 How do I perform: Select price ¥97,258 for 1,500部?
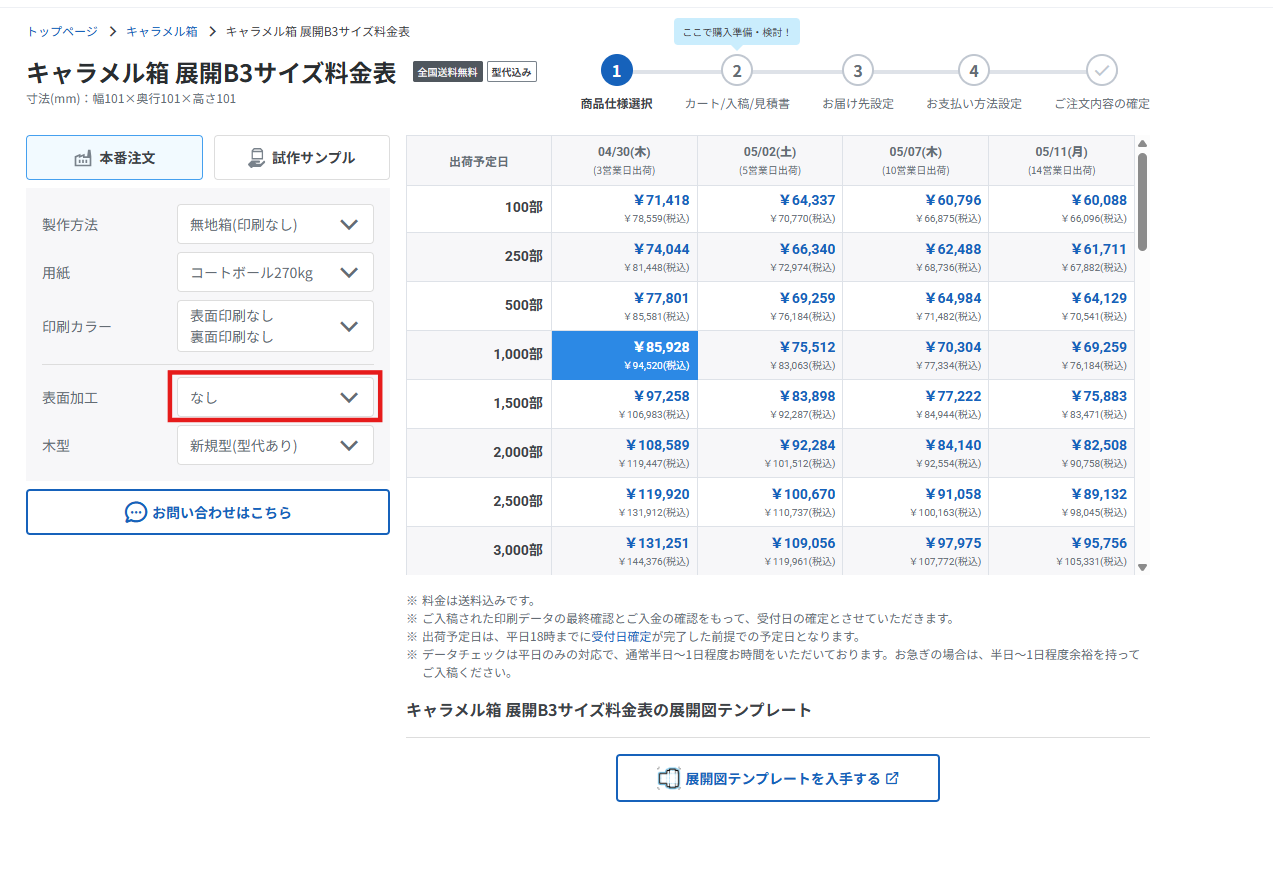pyautogui.click(x=624, y=405)
